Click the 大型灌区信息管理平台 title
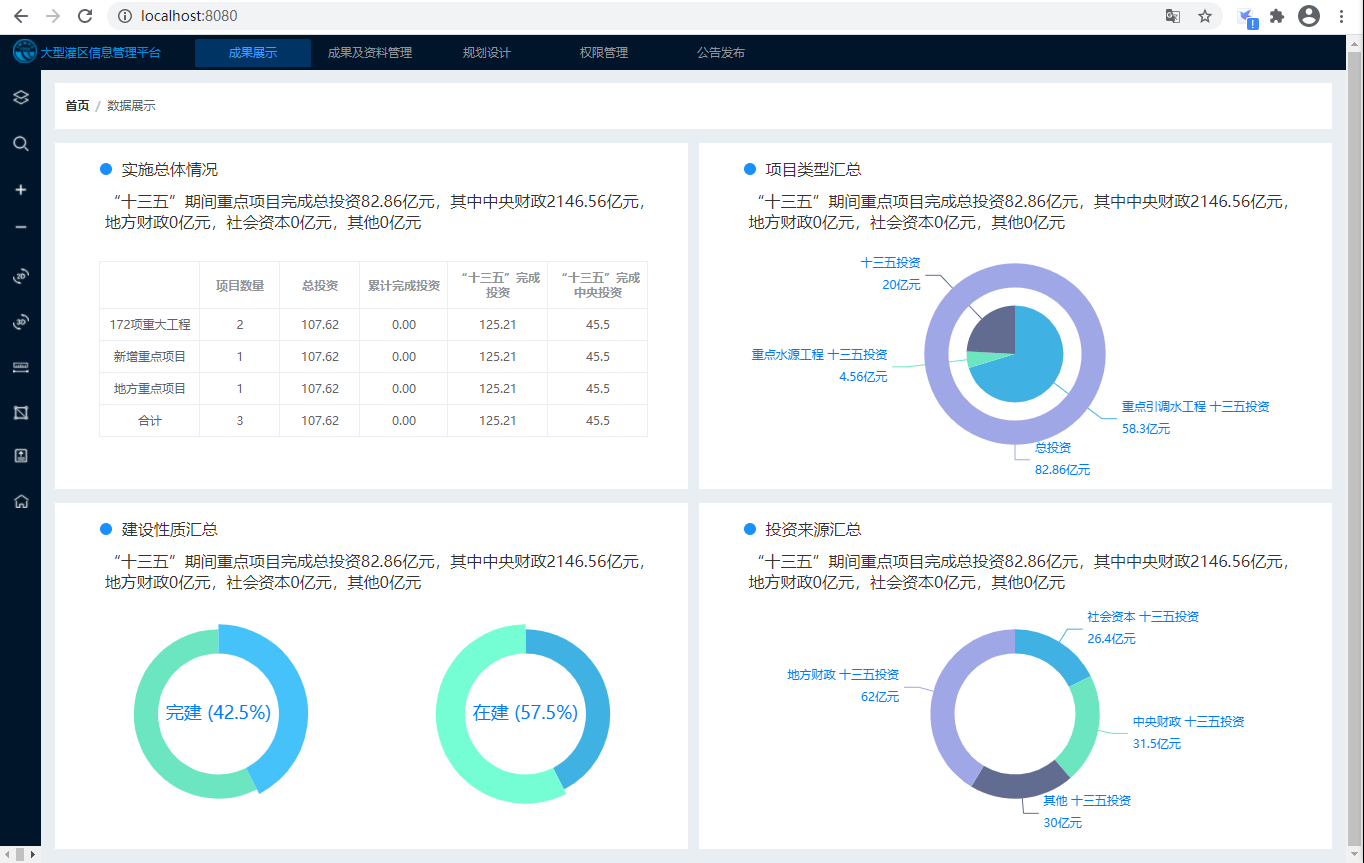The image size is (1364, 863). coord(100,53)
